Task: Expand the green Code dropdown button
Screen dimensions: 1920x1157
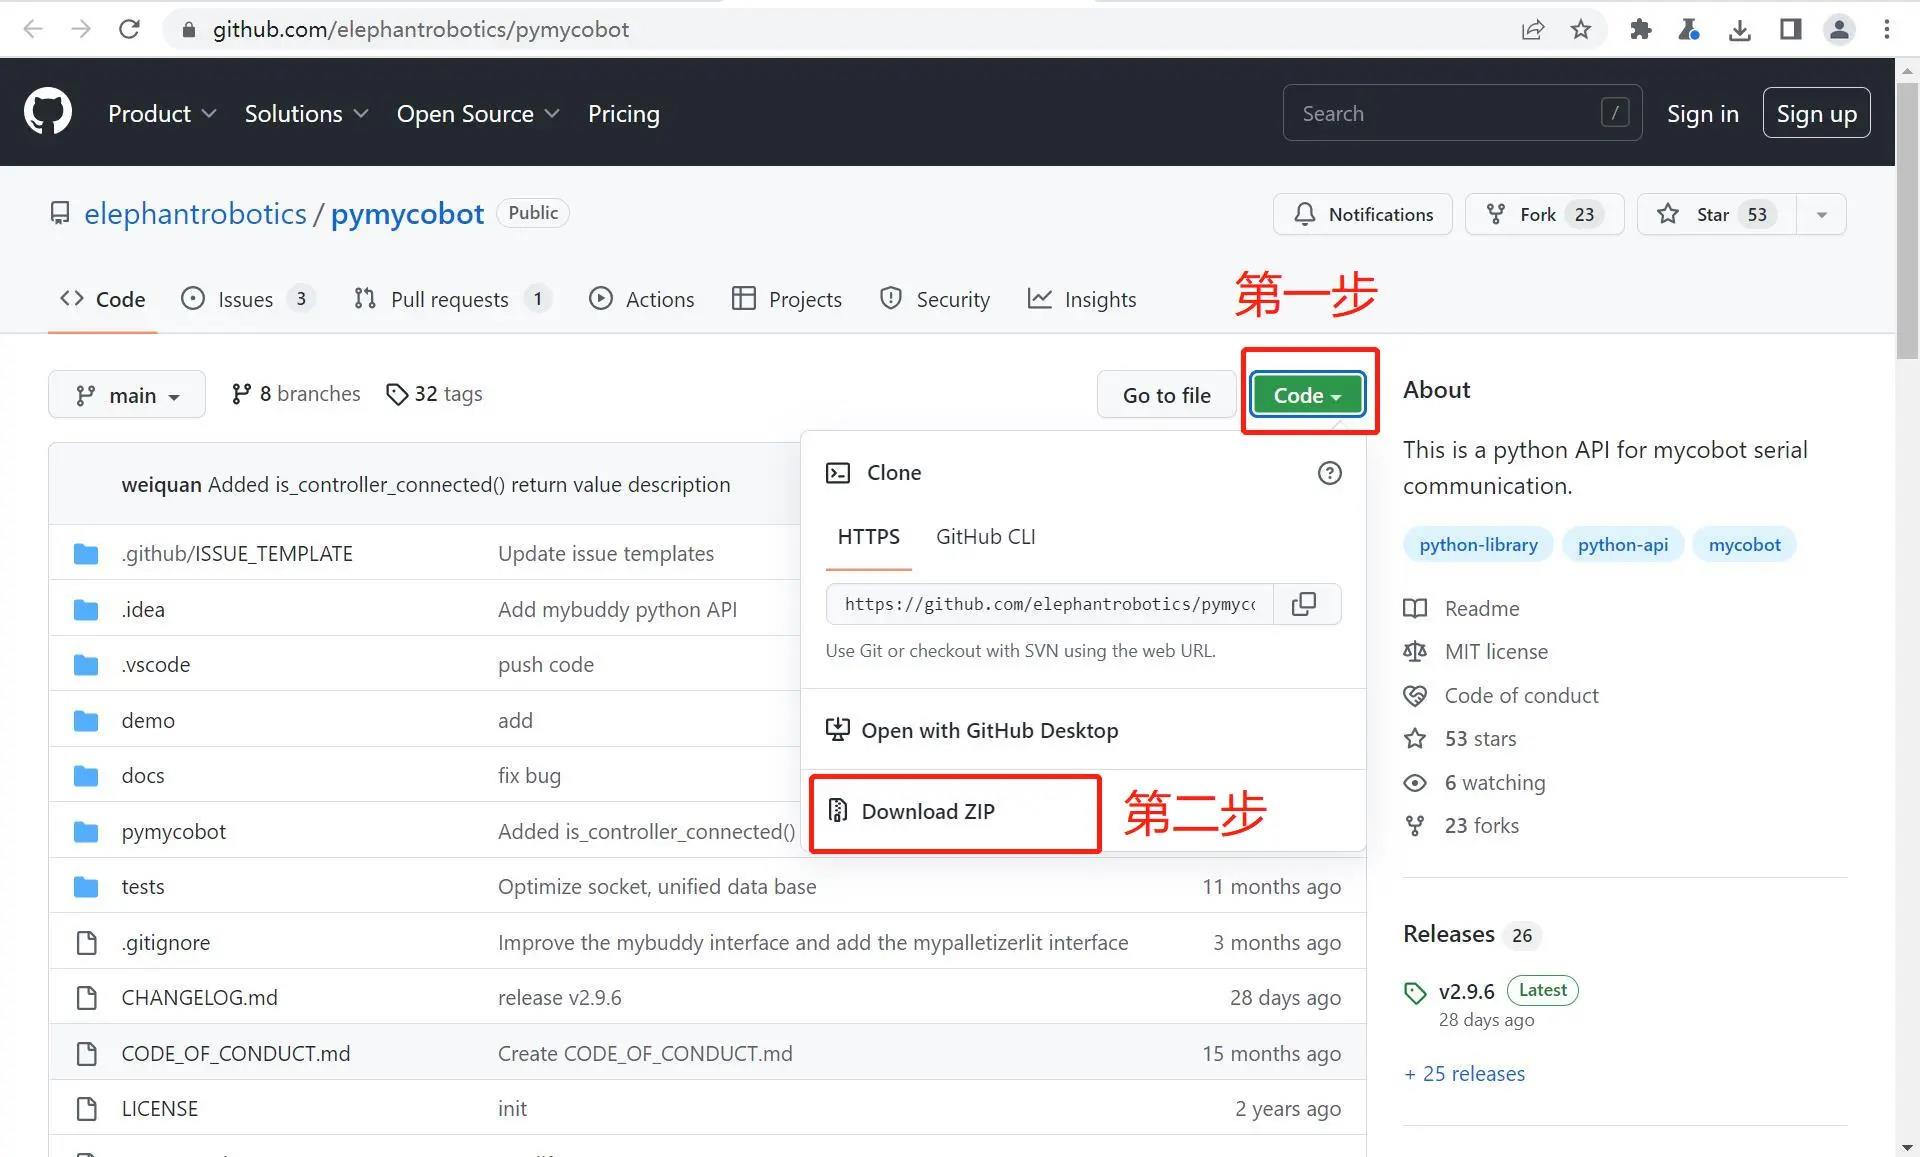Action: tap(1307, 395)
